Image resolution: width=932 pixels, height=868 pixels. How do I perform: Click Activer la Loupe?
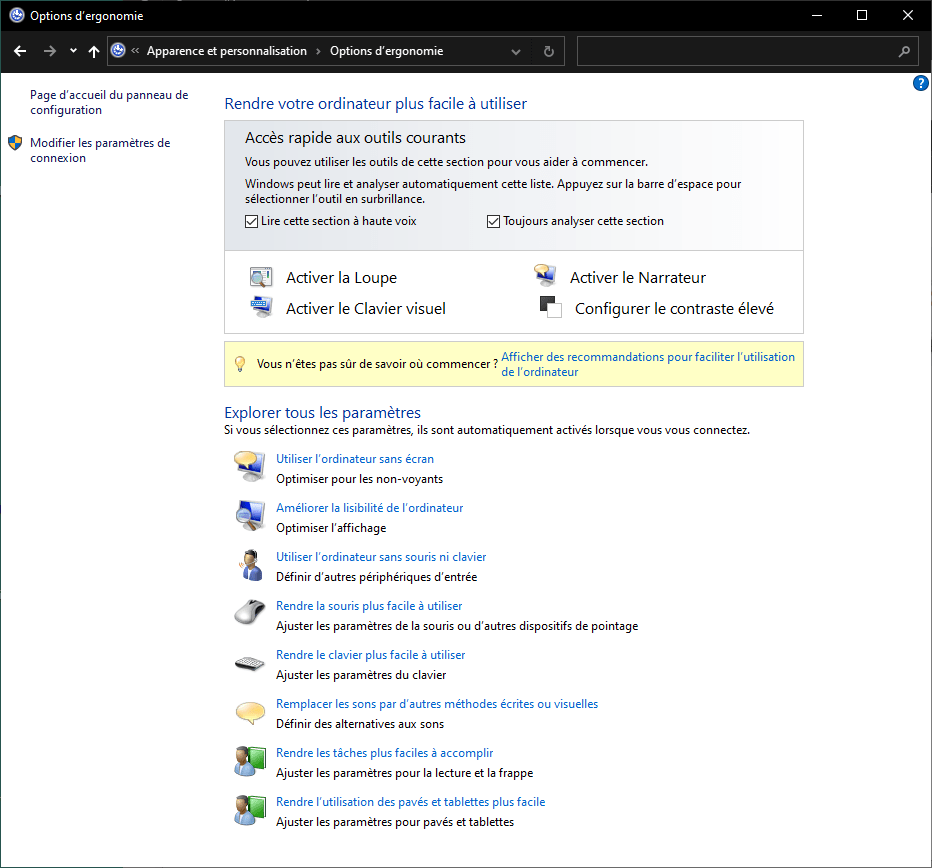click(x=341, y=278)
